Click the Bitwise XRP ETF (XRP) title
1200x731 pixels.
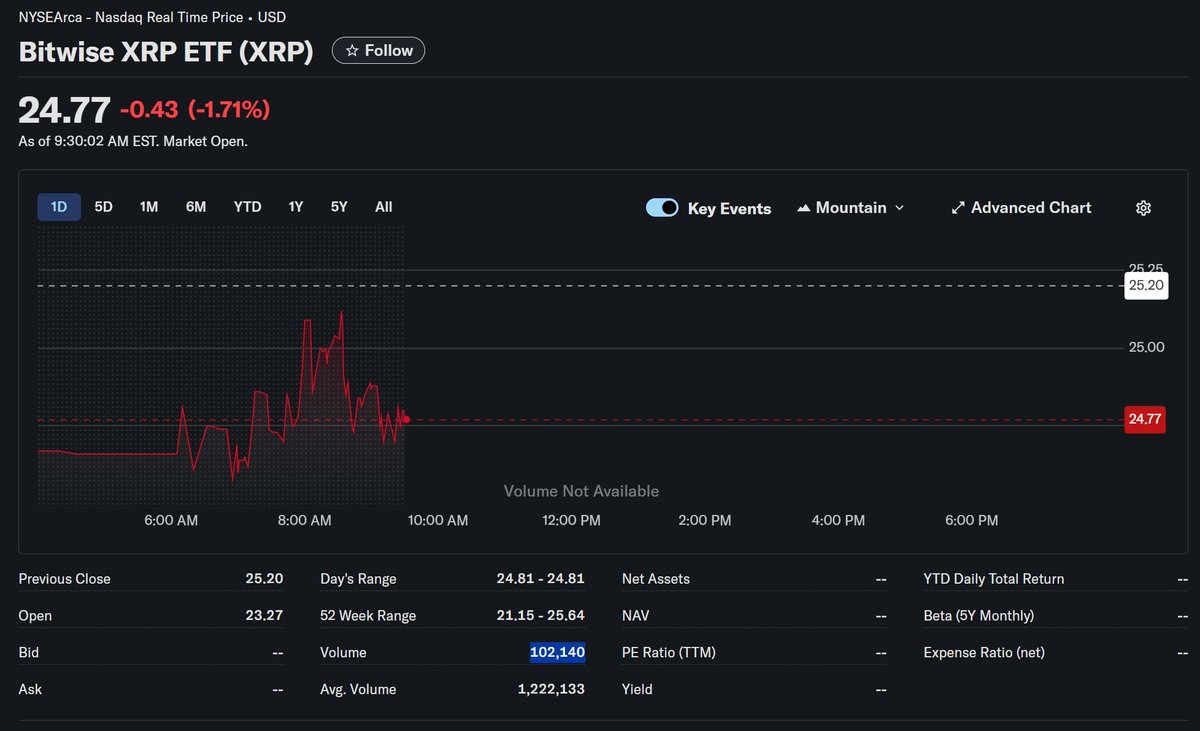(166, 52)
